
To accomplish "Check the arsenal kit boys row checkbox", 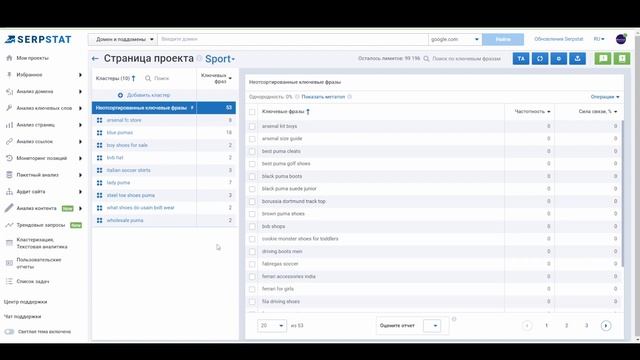I will (252, 127).
